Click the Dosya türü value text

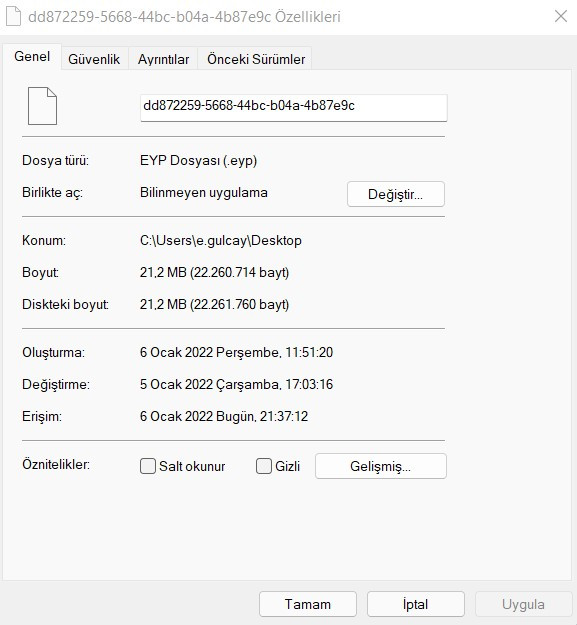[198, 160]
